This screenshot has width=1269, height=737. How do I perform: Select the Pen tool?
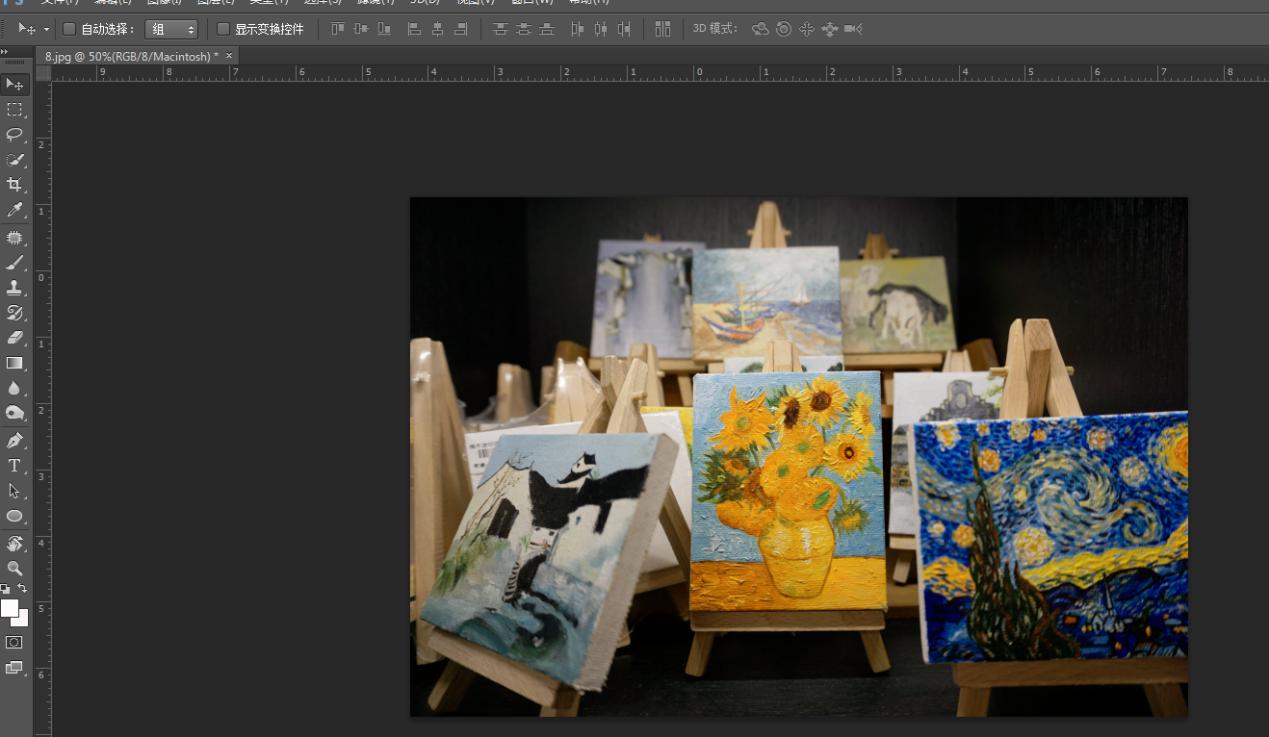(x=14, y=441)
